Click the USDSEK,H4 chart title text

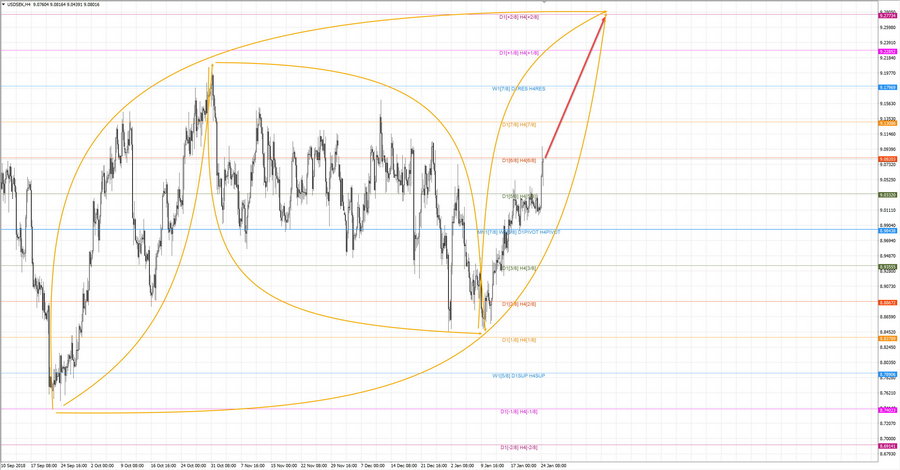(17, 5)
